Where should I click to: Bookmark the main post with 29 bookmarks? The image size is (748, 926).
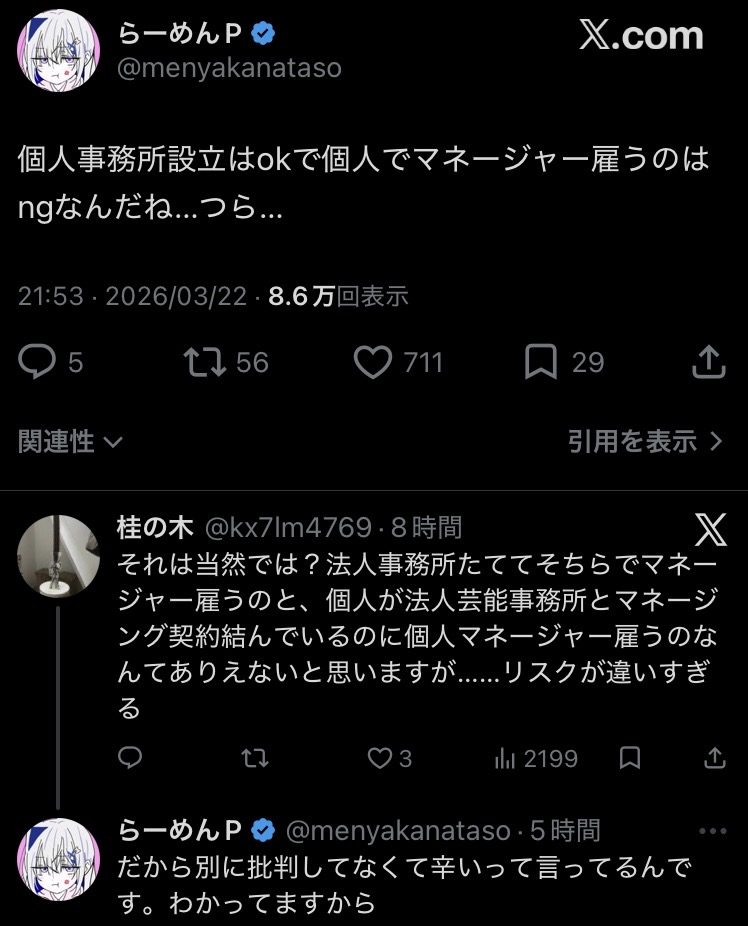click(x=541, y=362)
